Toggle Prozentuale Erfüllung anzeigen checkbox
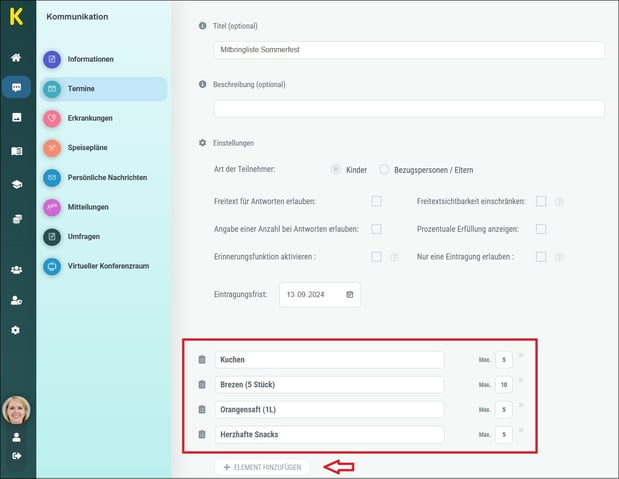This screenshot has height=479, width=619. 541,229
